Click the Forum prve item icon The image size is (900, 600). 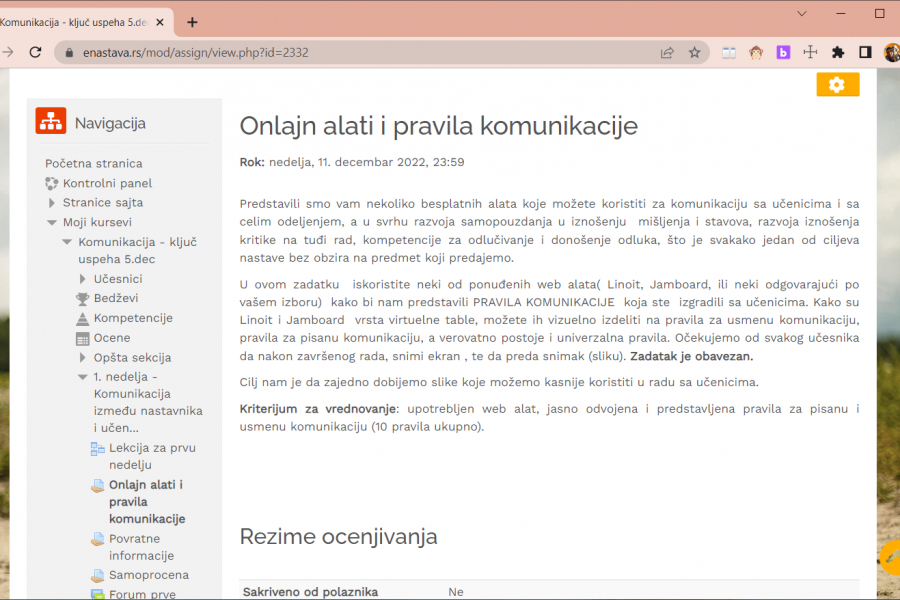coord(98,594)
